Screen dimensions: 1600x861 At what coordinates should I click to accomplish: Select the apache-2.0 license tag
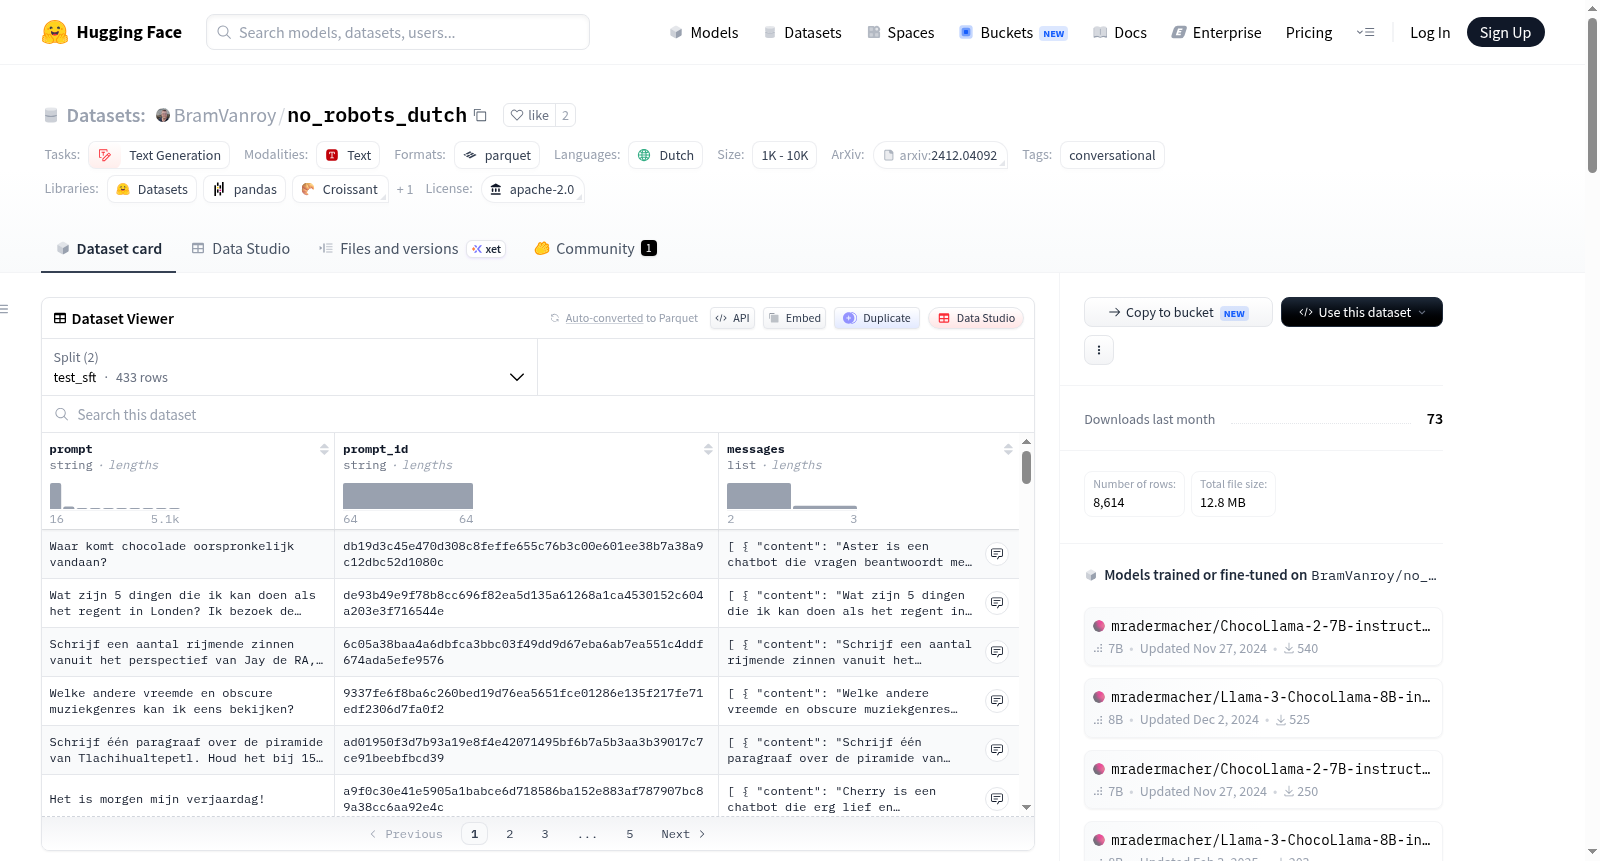tap(532, 189)
